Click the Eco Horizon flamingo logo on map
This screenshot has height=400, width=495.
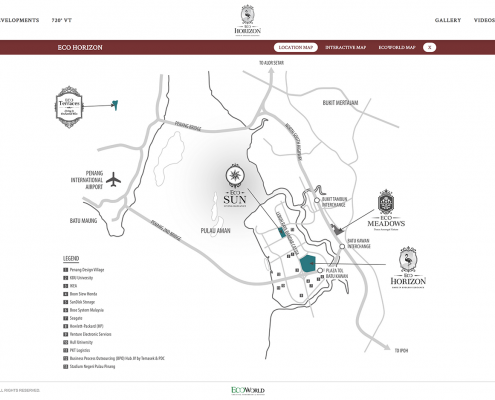point(408,267)
